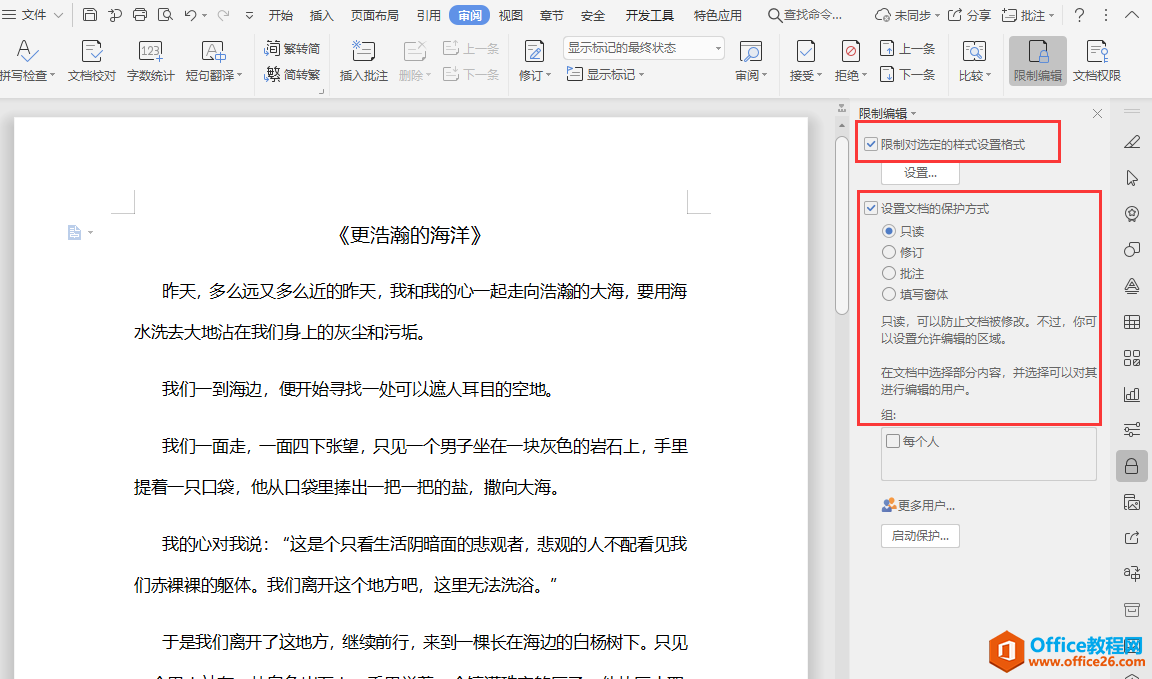The width and height of the screenshot is (1152, 679).
Task: Open the 开发工具 tab
Action: pos(649,15)
